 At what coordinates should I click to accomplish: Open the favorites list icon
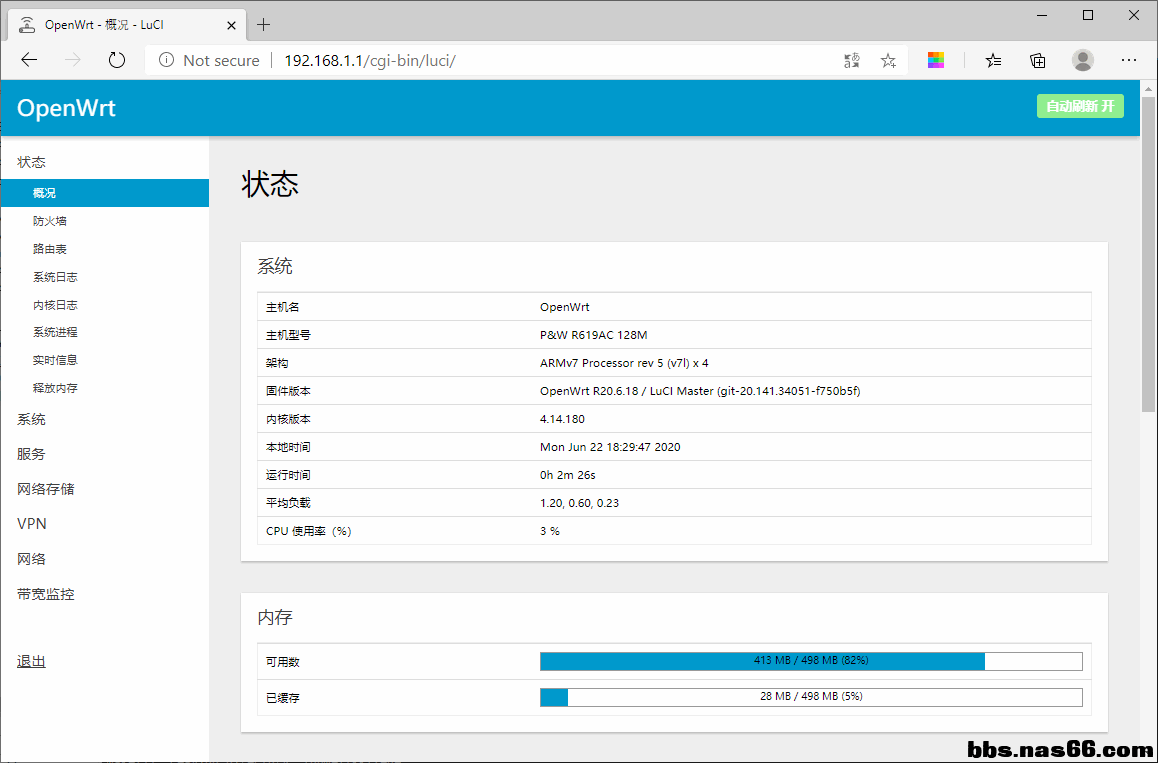point(993,60)
